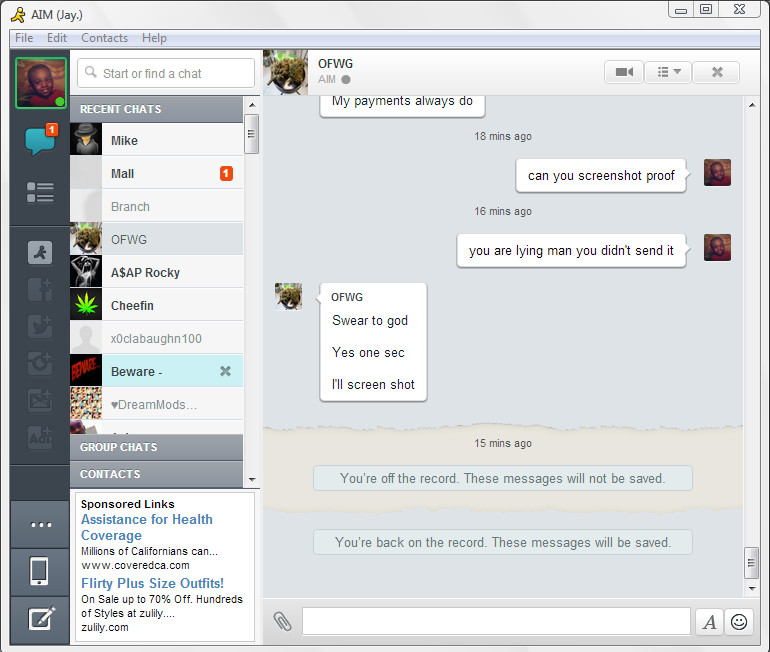Click the 'Yes one sec' message
Image resolution: width=770 pixels, height=652 pixels.
coord(368,353)
